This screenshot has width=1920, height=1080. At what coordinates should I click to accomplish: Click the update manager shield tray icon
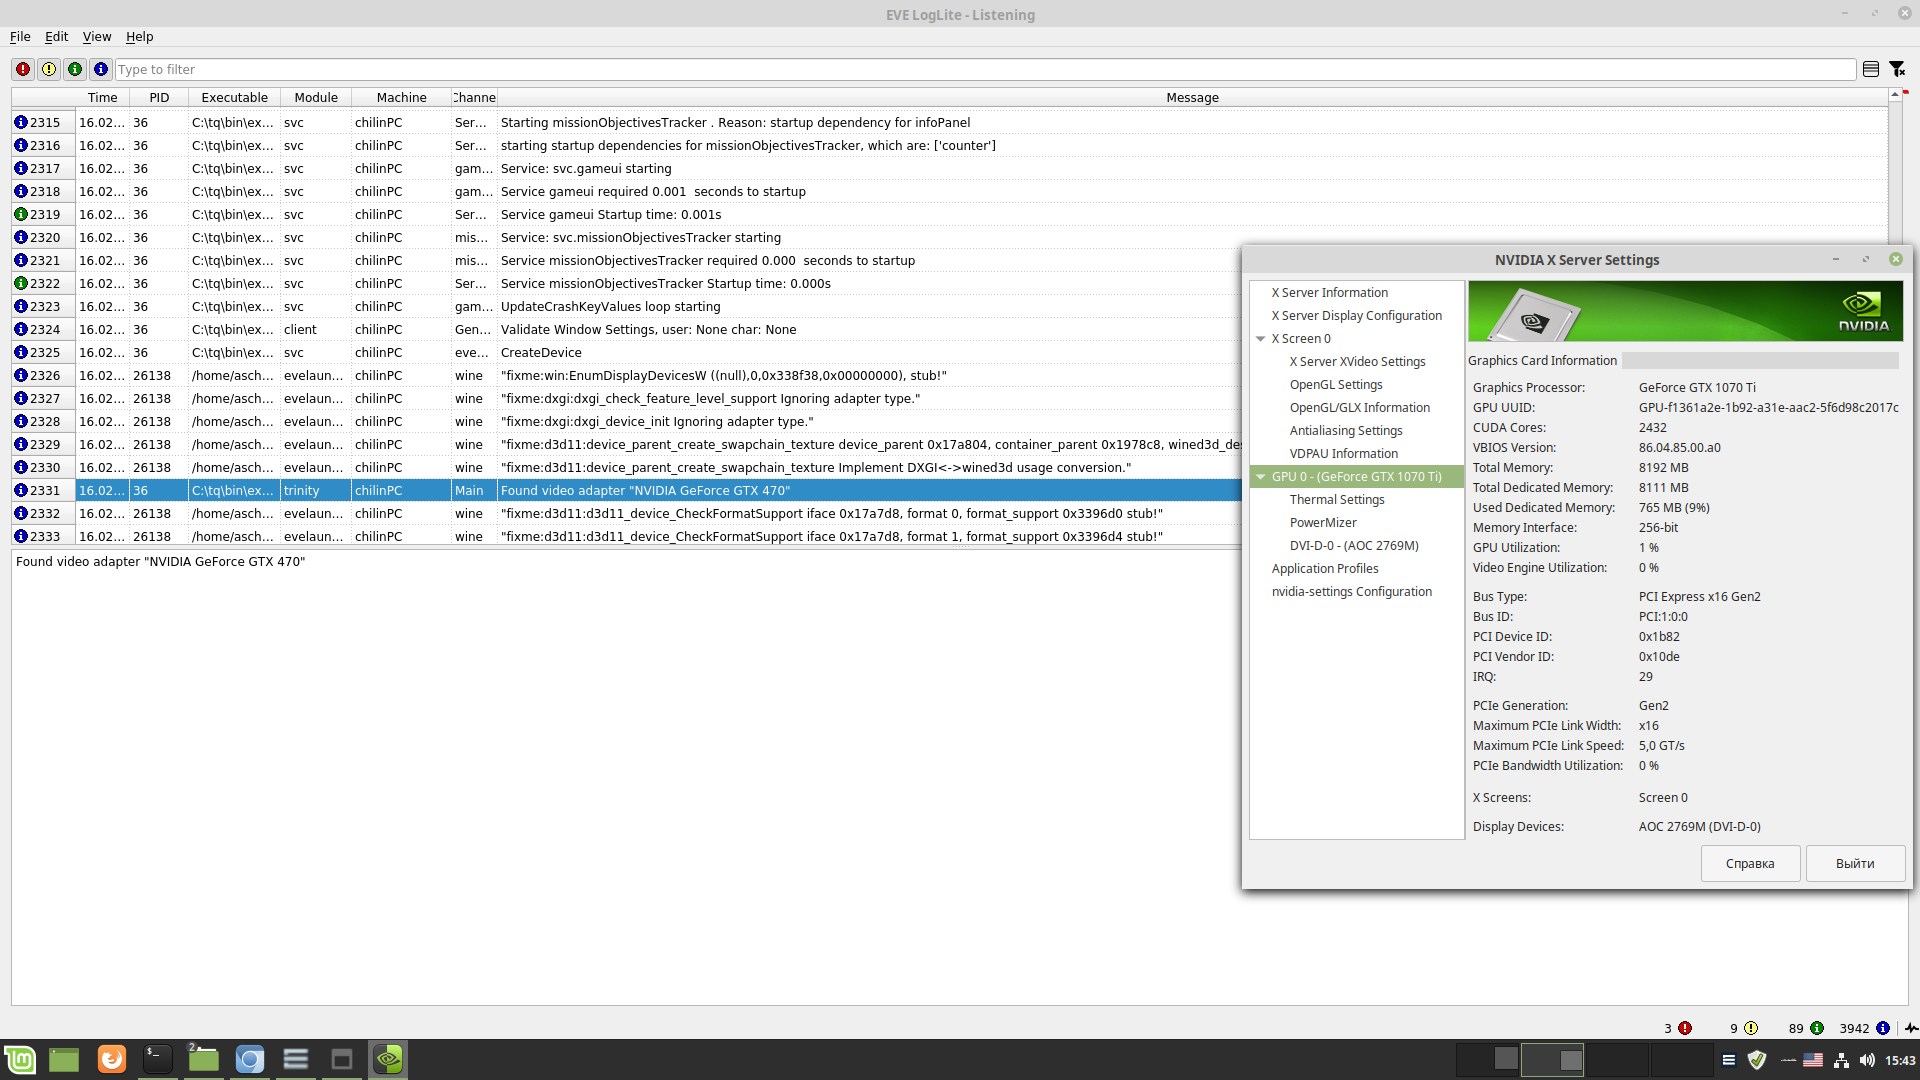tap(1757, 1060)
